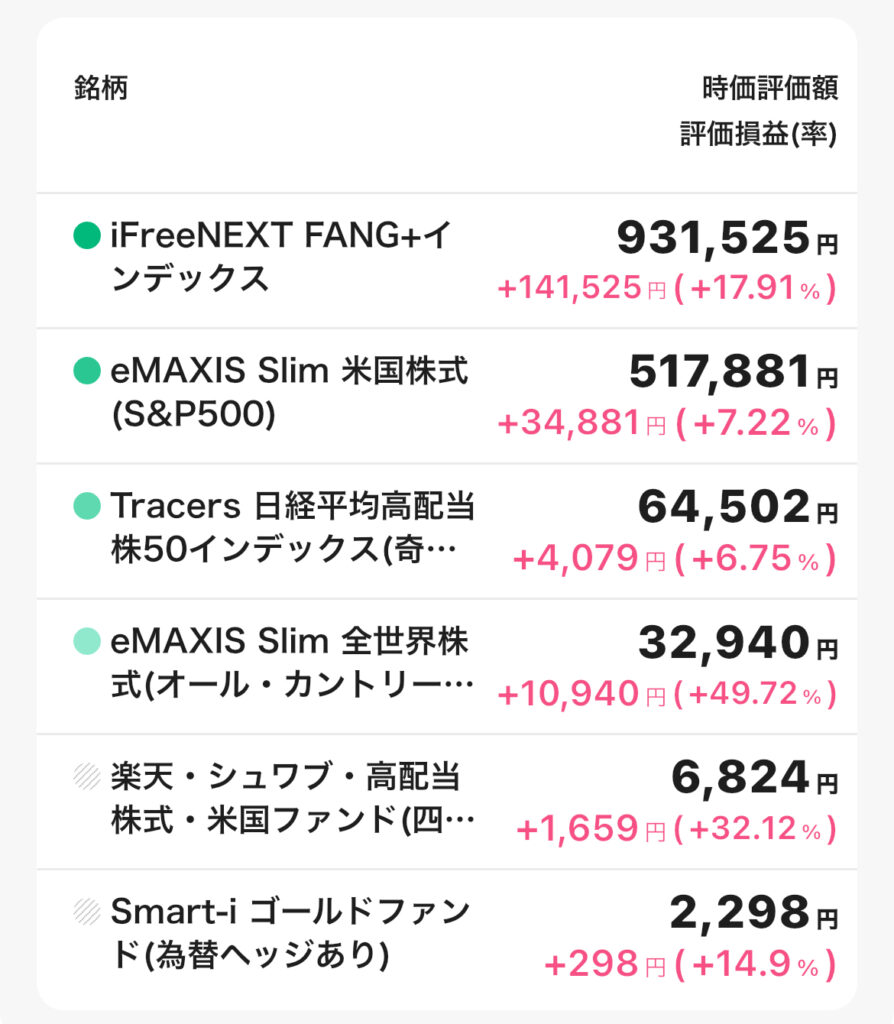Viewport: 894px width, 1024px height.
Task: Click the light green dot beside Tracers 日経平均高配当
Action: tap(87, 505)
